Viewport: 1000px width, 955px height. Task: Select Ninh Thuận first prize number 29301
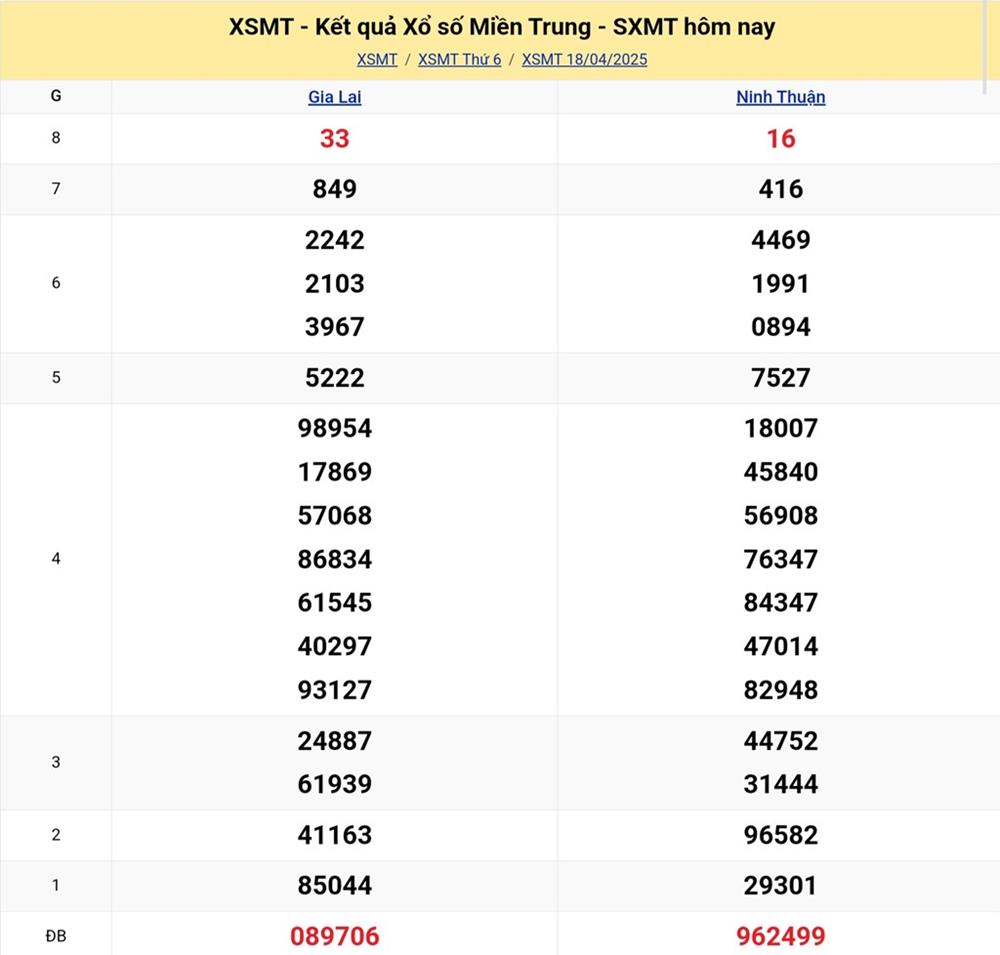[780, 885]
